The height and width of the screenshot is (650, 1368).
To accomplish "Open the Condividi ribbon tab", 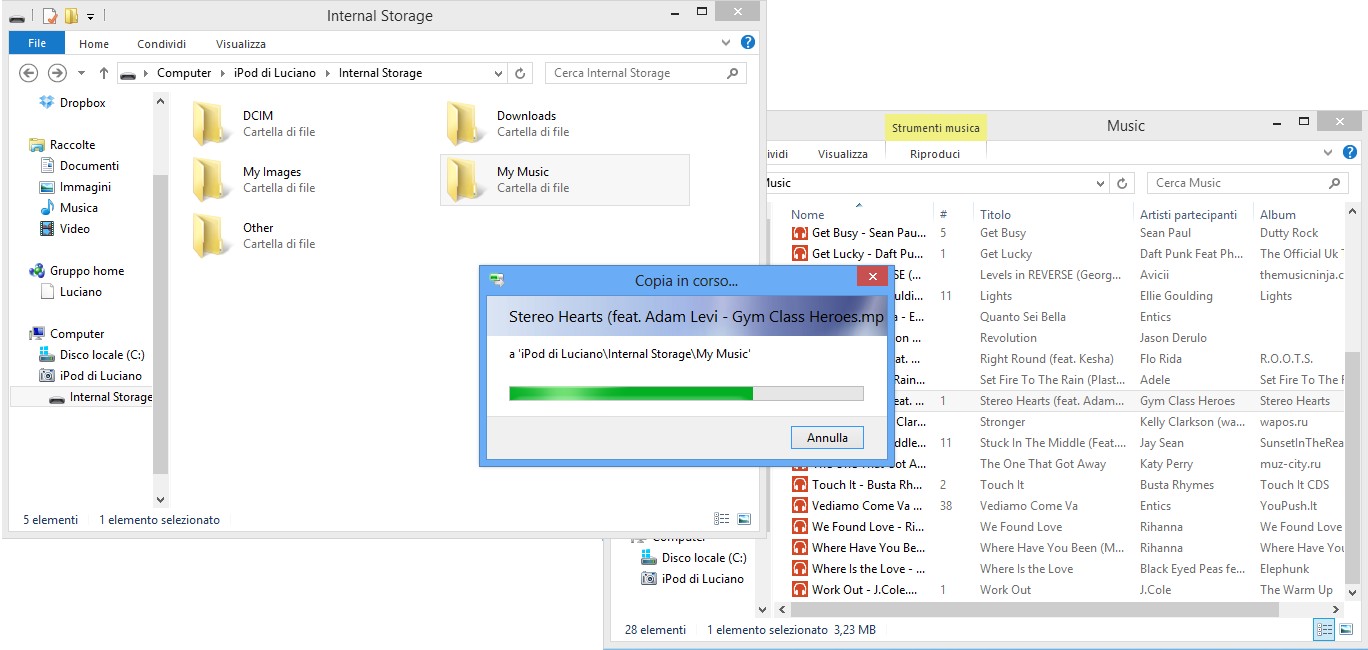I will [x=162, y=44].
